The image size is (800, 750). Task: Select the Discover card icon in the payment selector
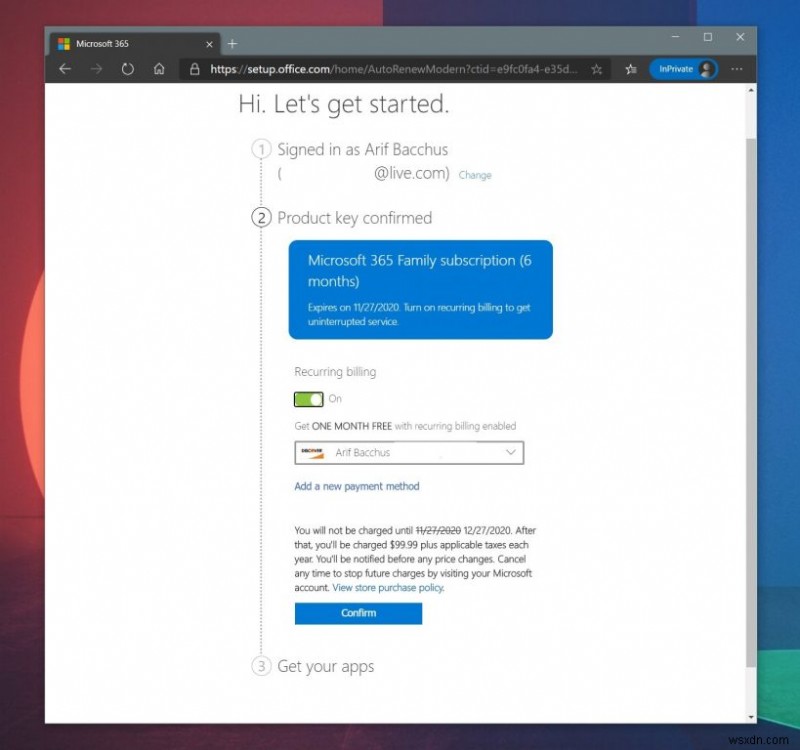pyautogui.click(x=312, y=452)
